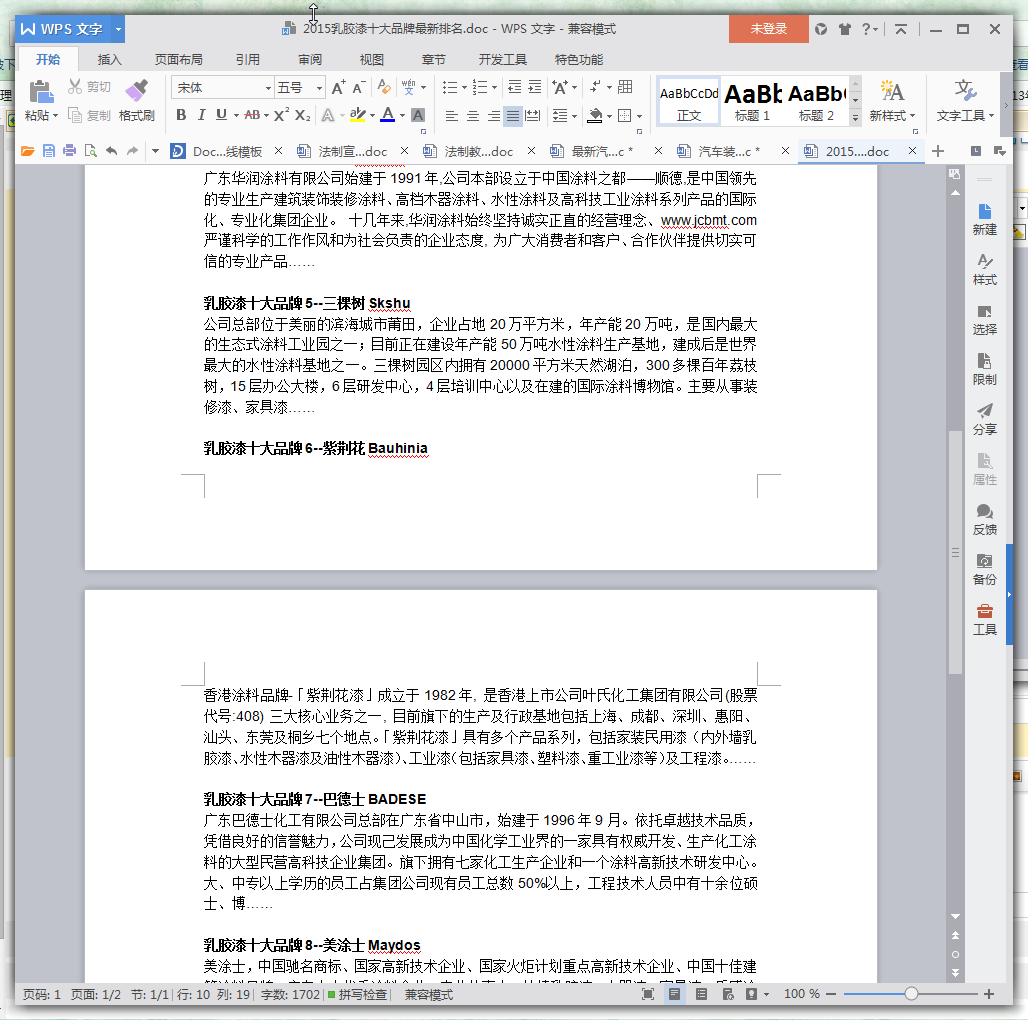Apply the 标题 2 heading style

click(x=816, y=101)
